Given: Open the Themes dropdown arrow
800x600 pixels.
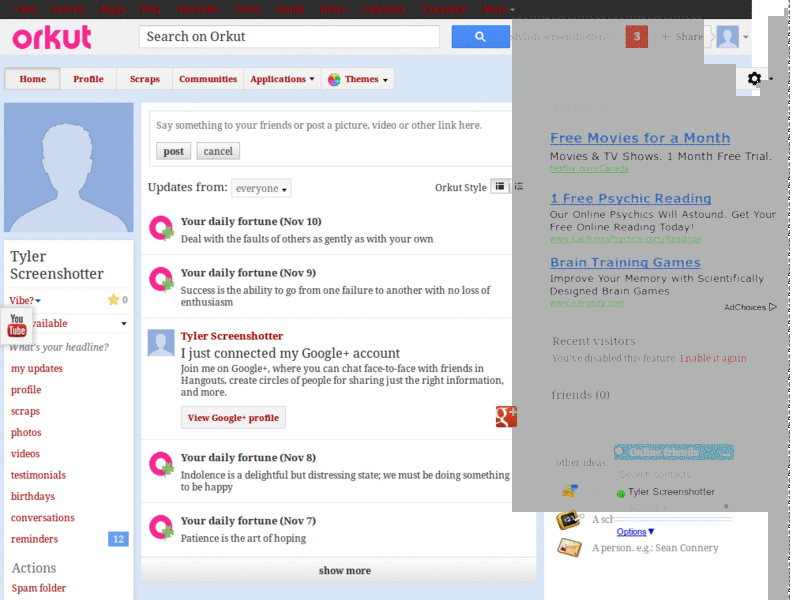Looking at the screenshot, I should (x=385, y=80).
